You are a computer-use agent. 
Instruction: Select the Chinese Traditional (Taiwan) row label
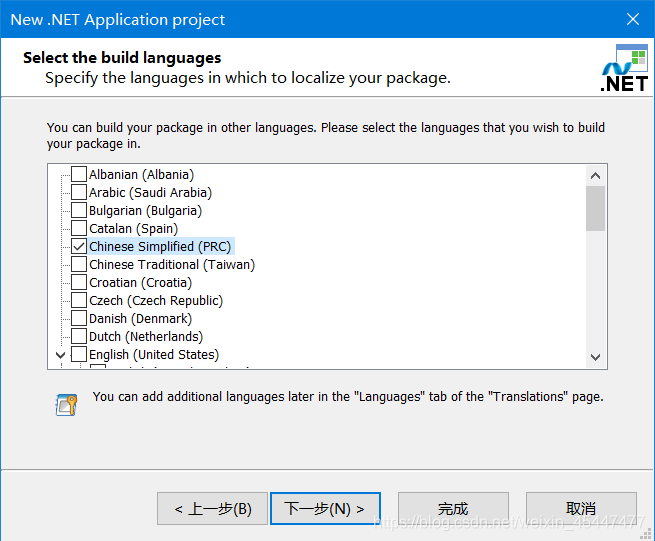(172, 264)
